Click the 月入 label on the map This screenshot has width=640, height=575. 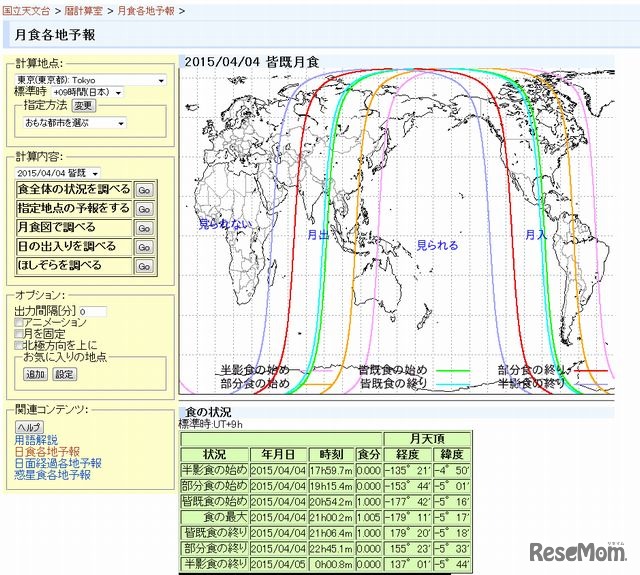(536, 235)
